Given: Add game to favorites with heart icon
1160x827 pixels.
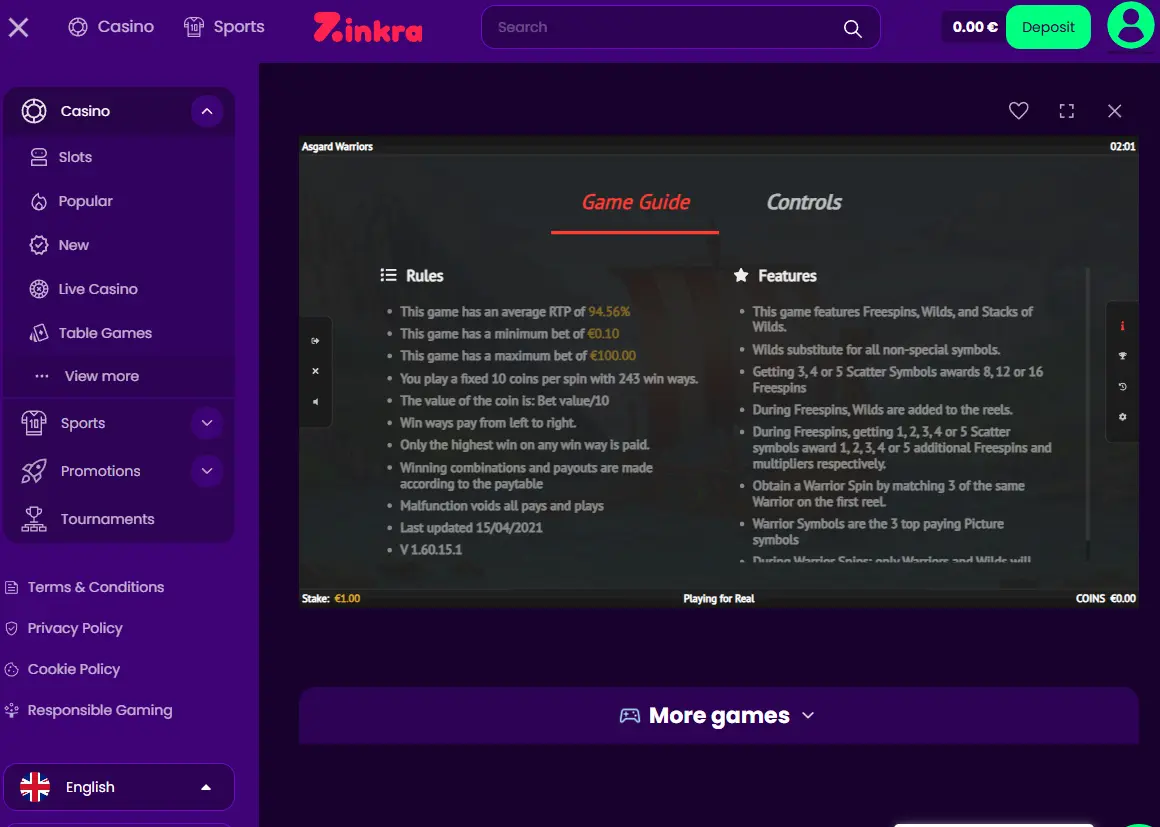Looking at the screenshot, I should tap(1018, 111).
